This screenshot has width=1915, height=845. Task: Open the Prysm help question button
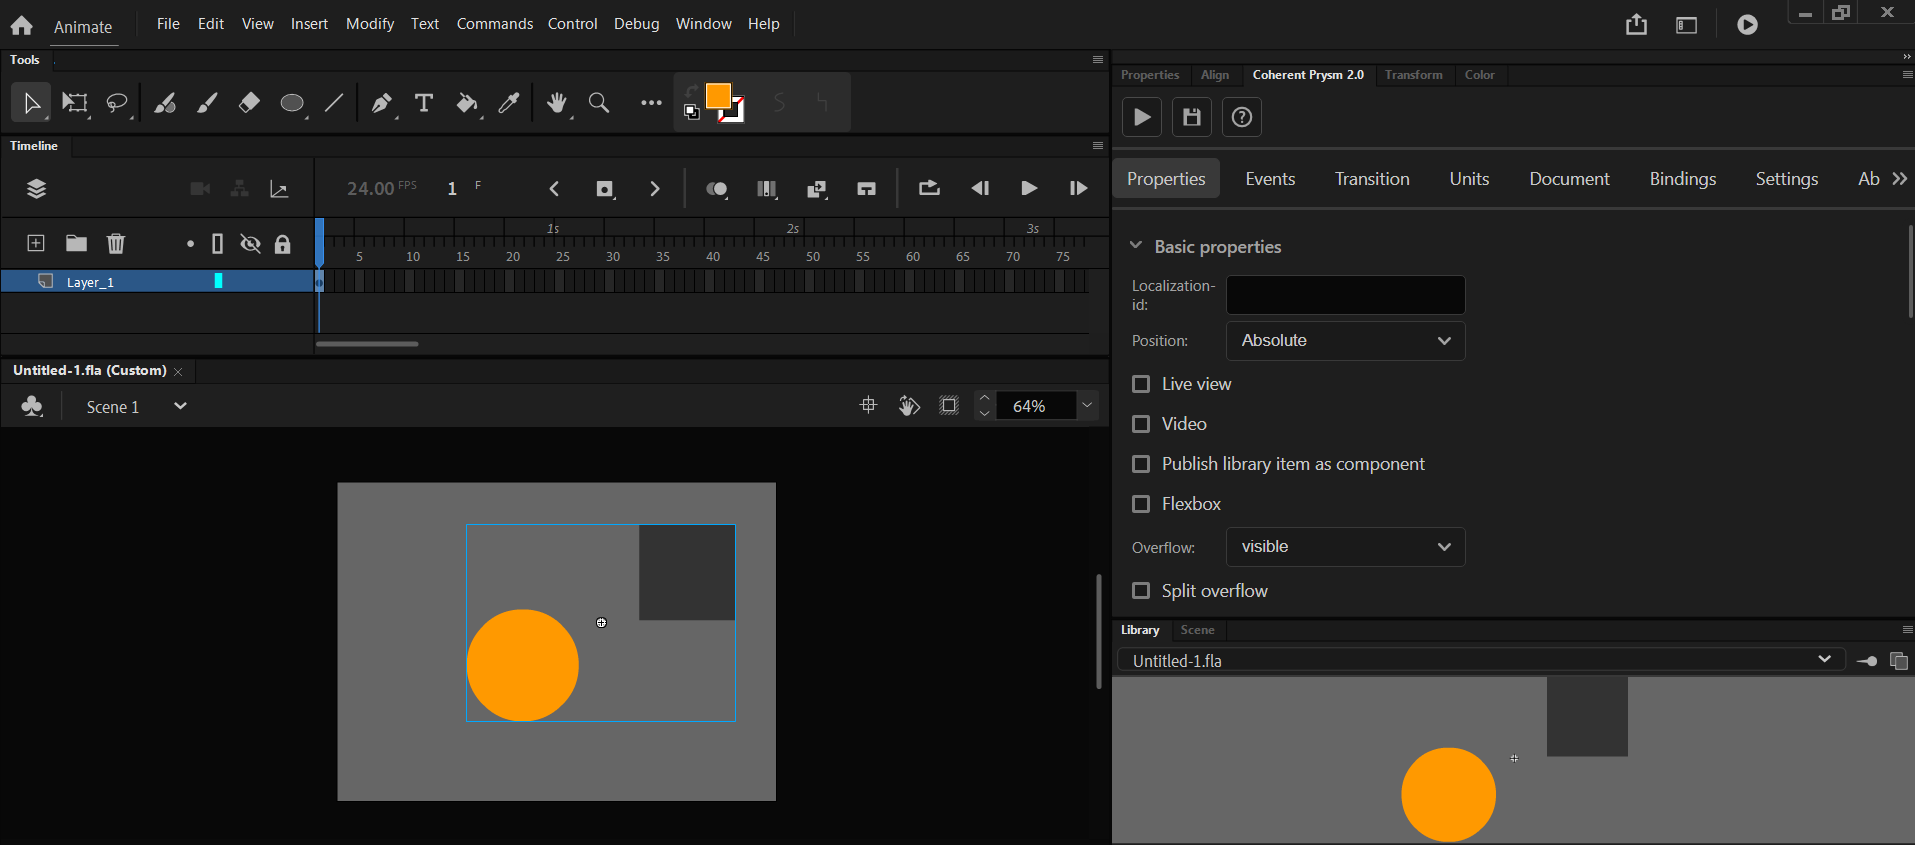1242,117
